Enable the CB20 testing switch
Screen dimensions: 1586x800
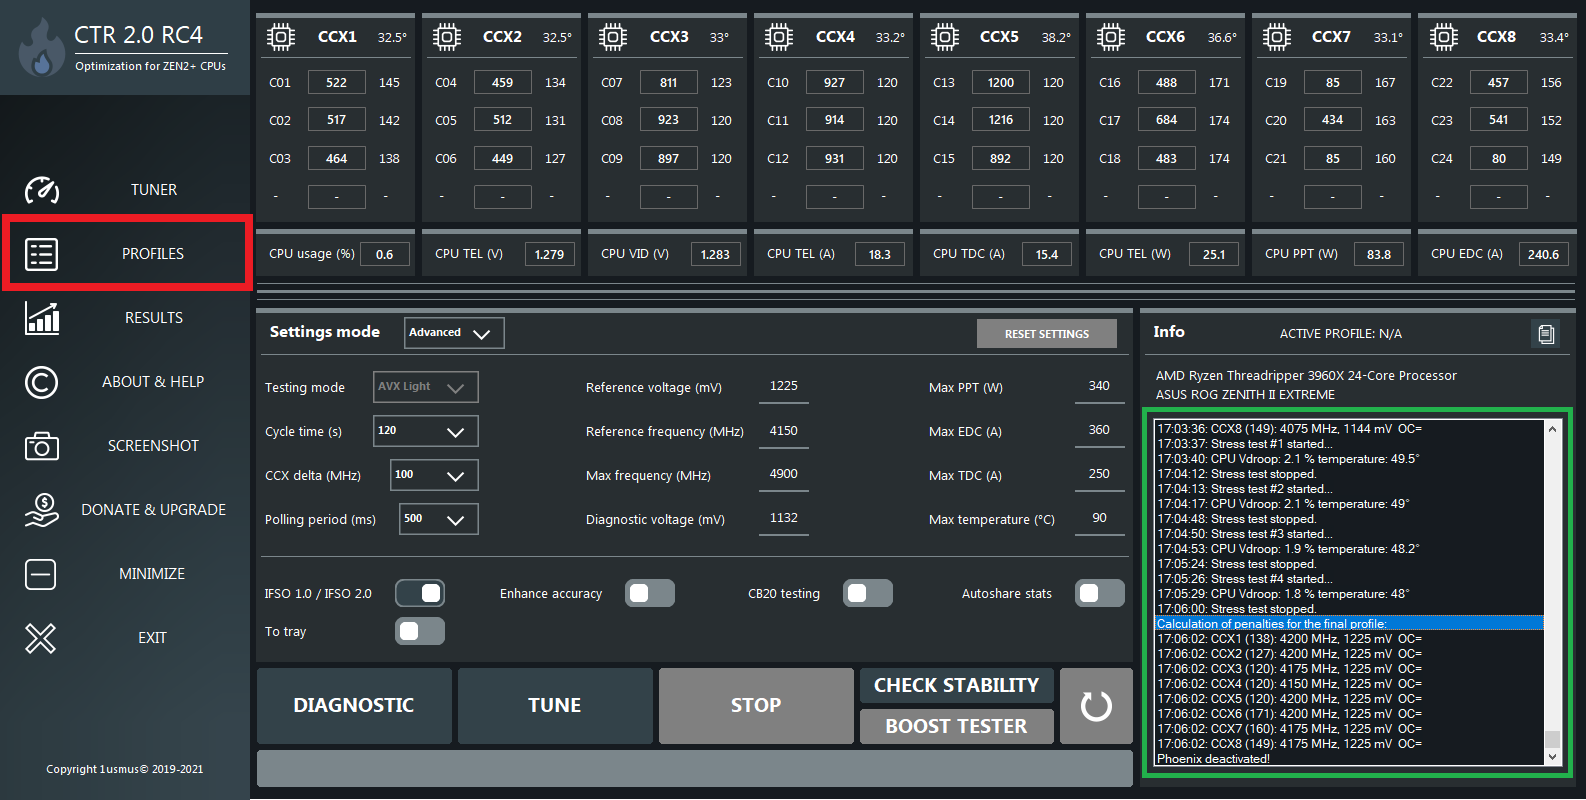click(x=867, y=594)
